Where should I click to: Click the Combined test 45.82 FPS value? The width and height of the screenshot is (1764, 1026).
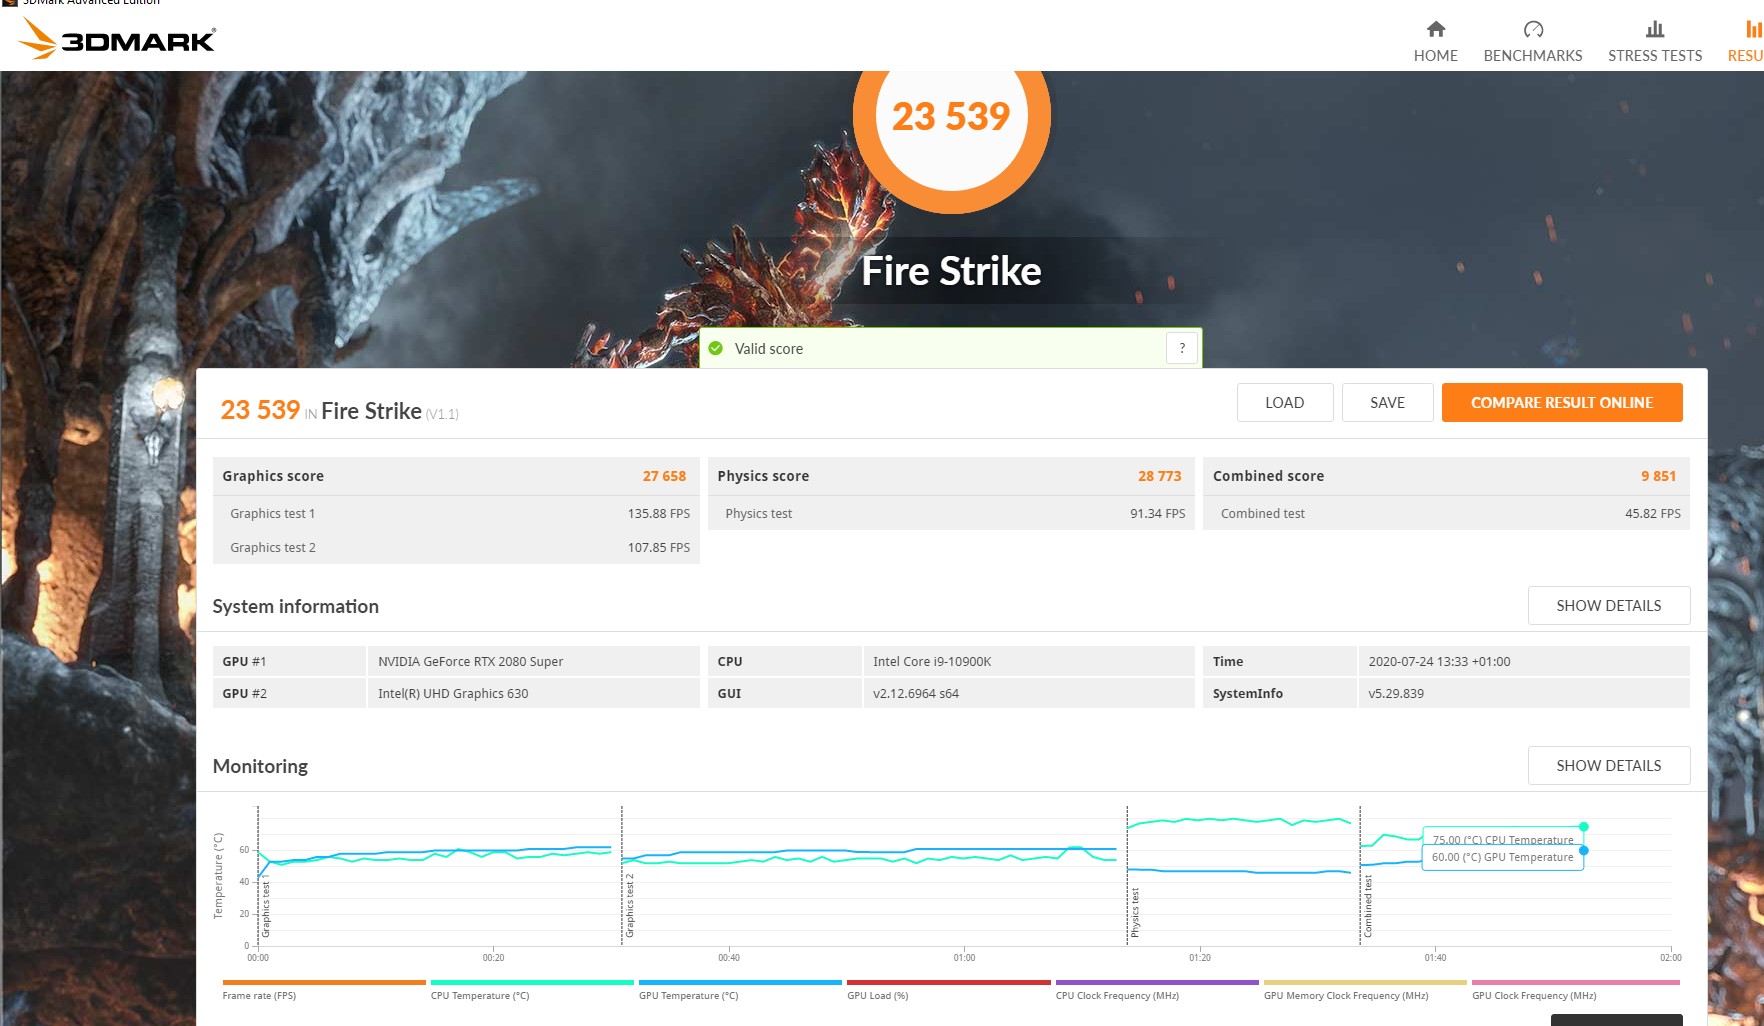click(x=1653, y=513)
